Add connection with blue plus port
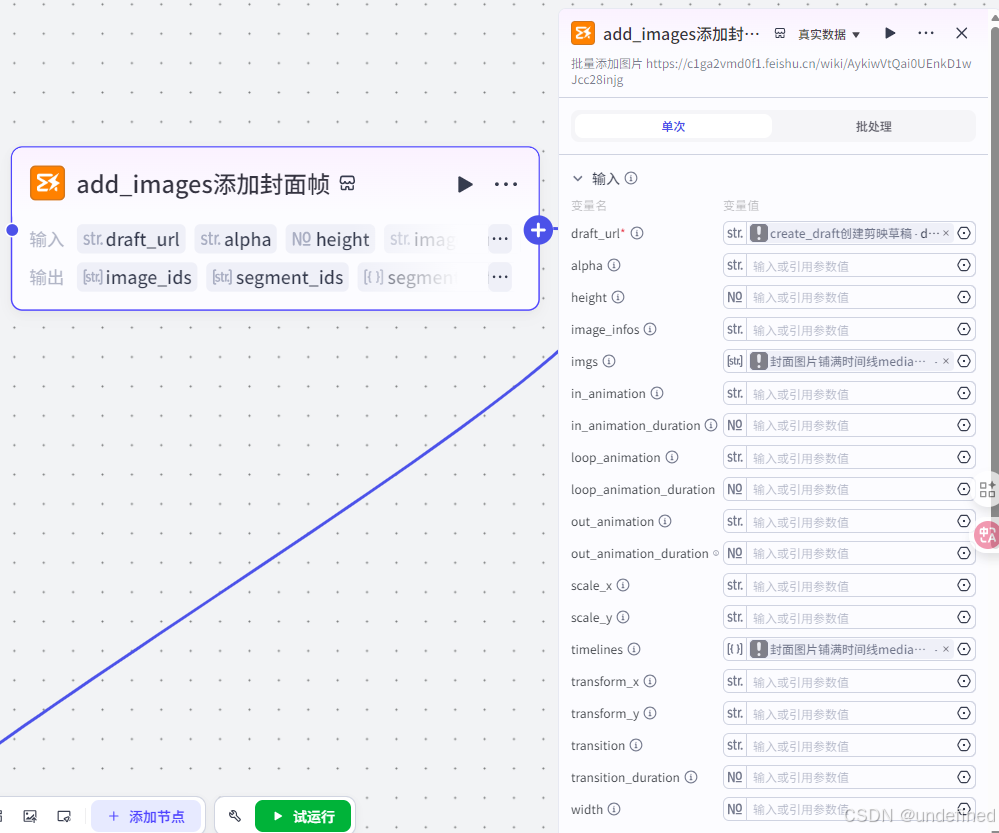Viewport: 999px width, 833px height. point(538,231)
